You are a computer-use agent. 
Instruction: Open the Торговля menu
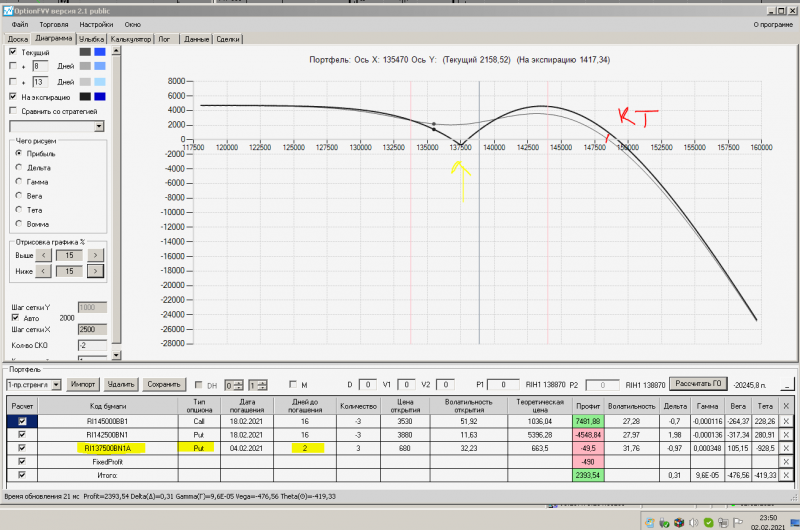(x=54, y=24)
